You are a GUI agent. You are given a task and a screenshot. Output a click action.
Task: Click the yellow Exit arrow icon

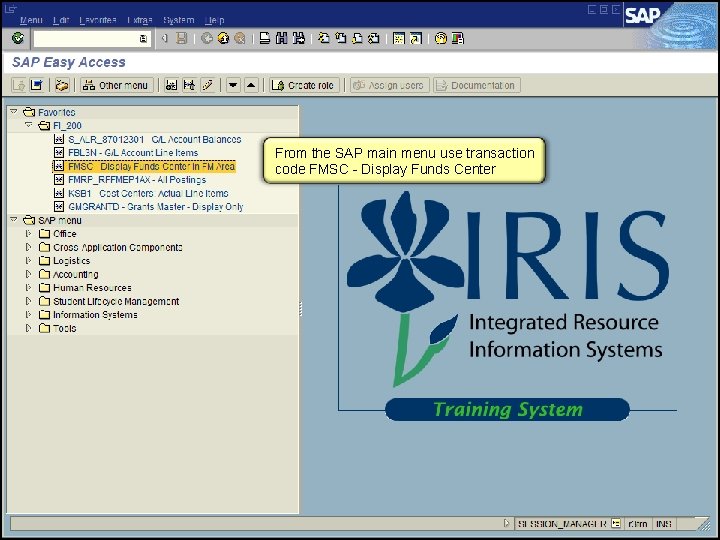pyautogui.click(x=223, y=39)
